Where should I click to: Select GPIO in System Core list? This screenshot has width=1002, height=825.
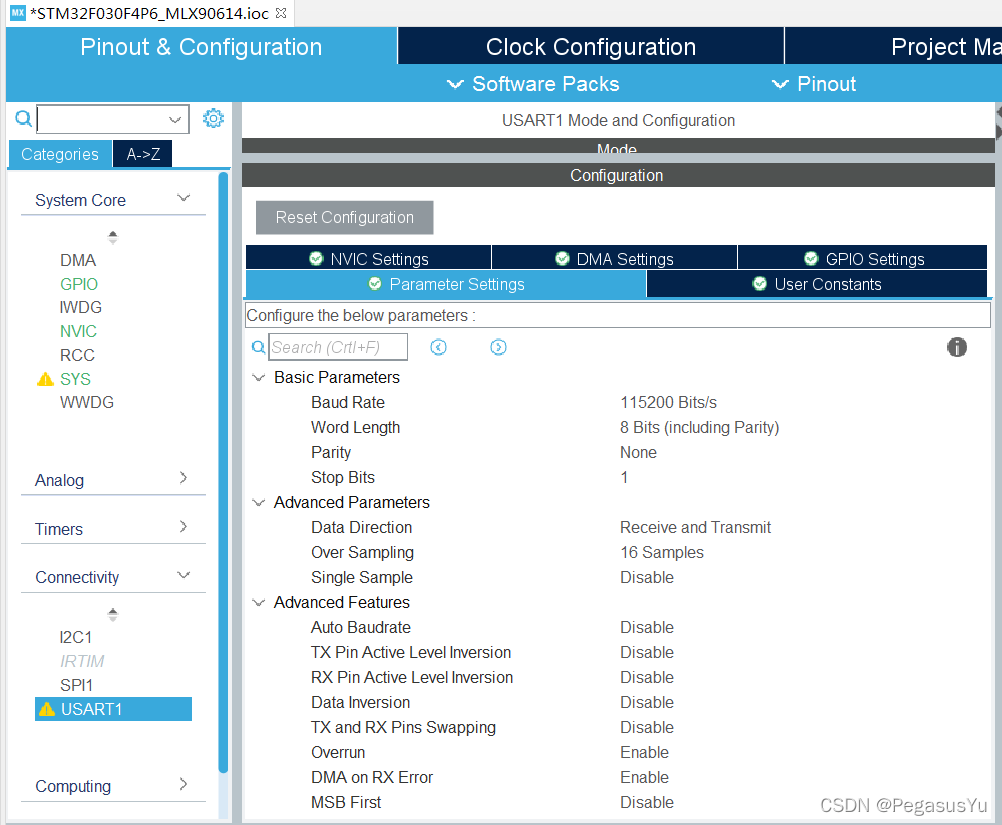pos(79,284)
